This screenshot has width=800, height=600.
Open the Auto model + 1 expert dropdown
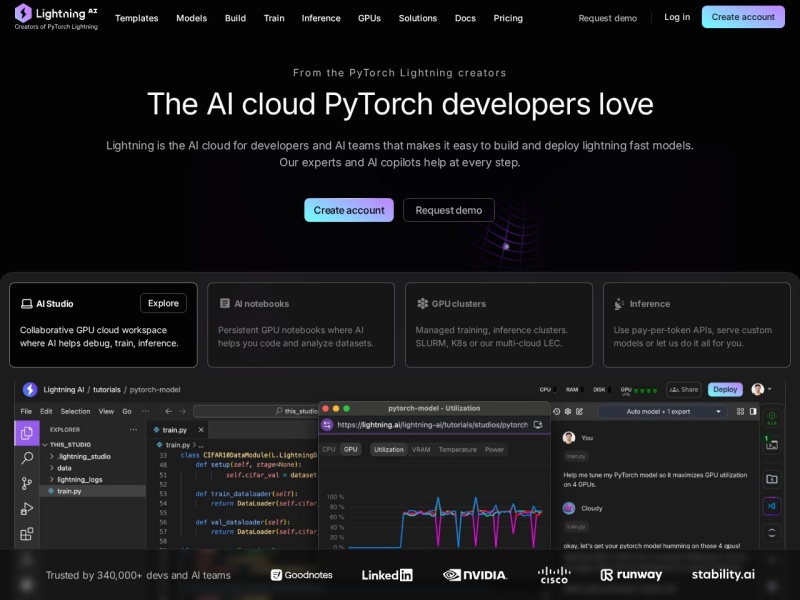pos(661,411)
